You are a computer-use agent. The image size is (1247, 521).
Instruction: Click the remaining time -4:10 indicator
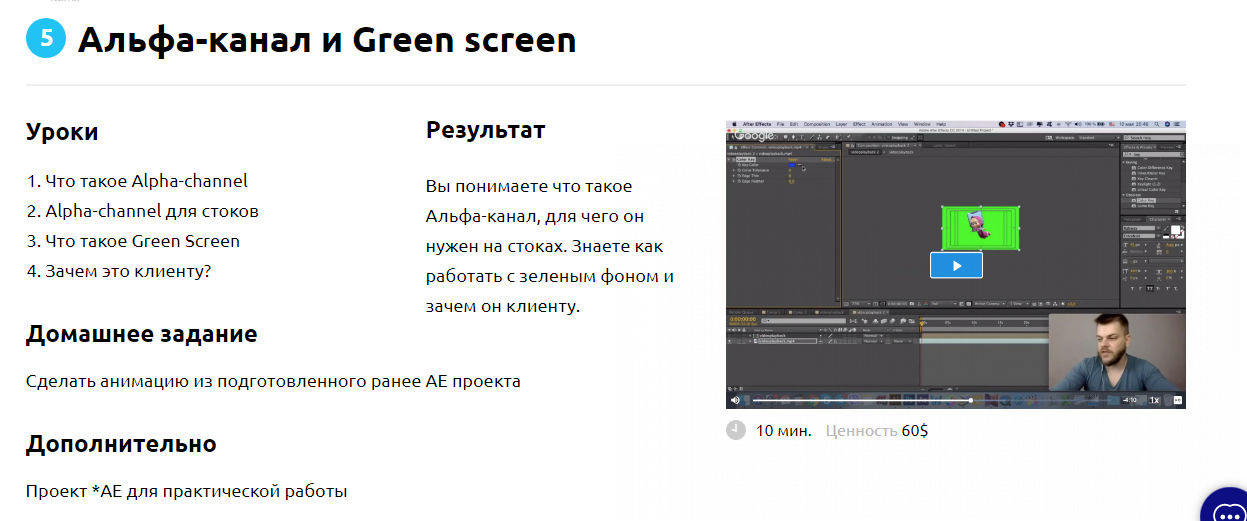[1129, 400]
